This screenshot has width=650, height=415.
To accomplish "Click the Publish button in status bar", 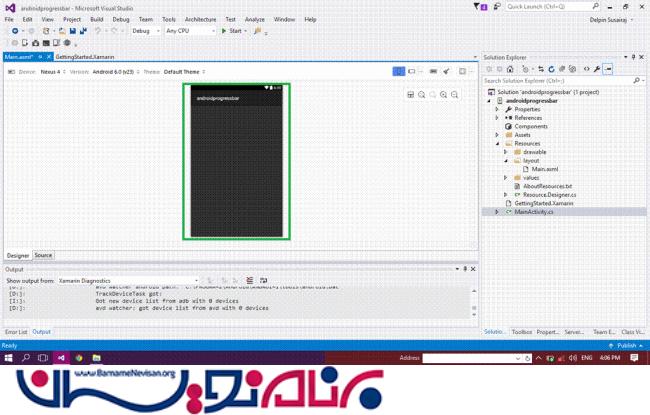I will tap(626, 346).
